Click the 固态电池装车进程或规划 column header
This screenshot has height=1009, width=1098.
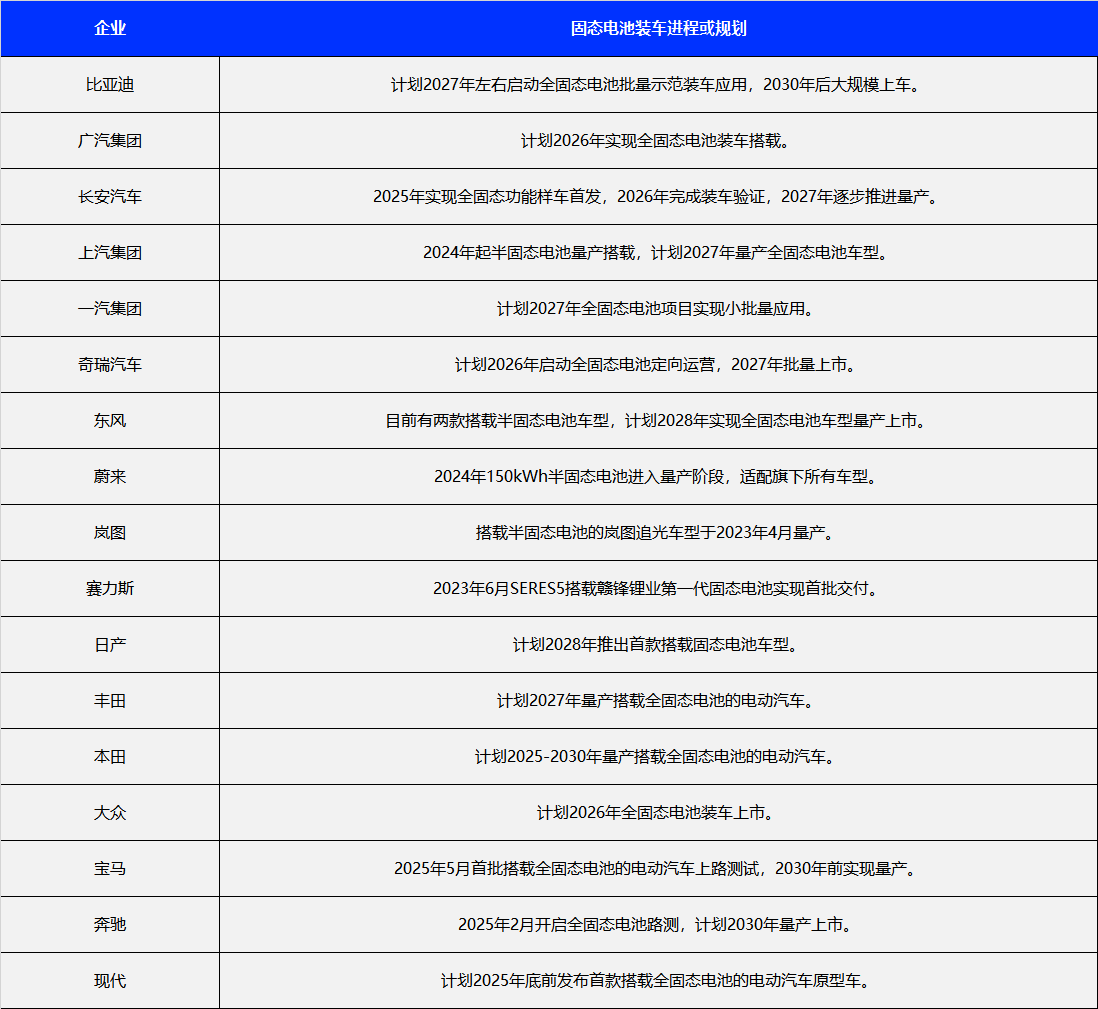pyautogui.click(x=658, y=28)
